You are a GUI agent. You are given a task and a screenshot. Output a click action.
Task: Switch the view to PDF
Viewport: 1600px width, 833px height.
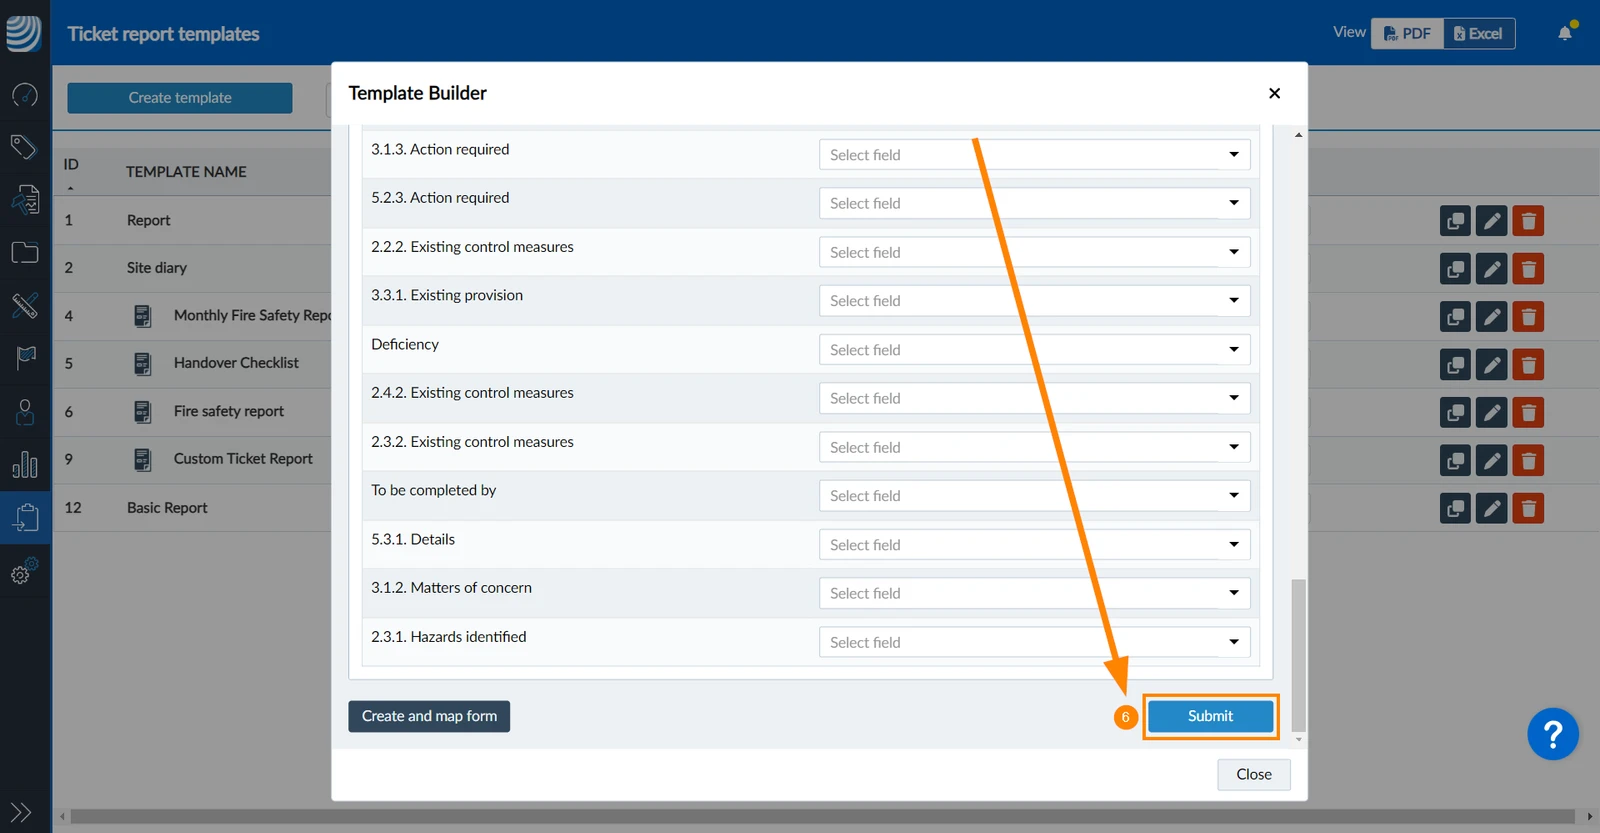tap(1407, 34)
